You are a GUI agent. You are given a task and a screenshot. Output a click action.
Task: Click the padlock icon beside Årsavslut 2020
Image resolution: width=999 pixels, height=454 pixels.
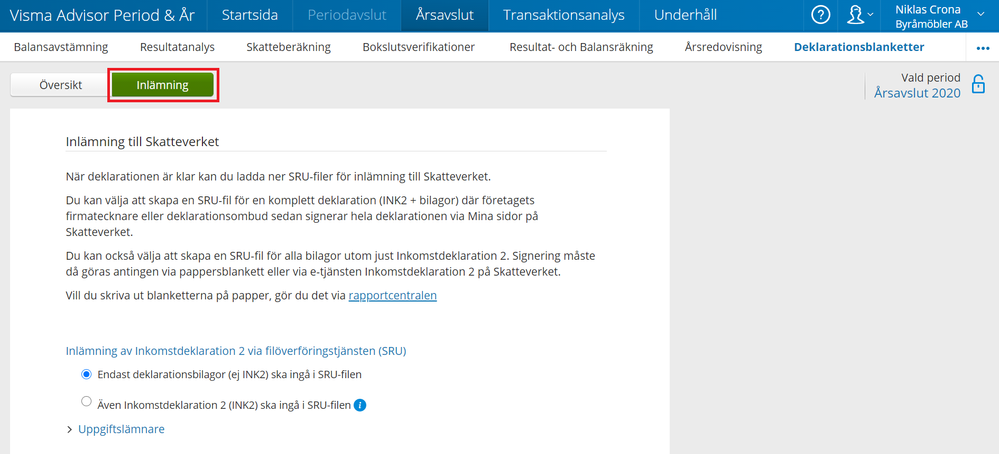click(x=978, y=85)
